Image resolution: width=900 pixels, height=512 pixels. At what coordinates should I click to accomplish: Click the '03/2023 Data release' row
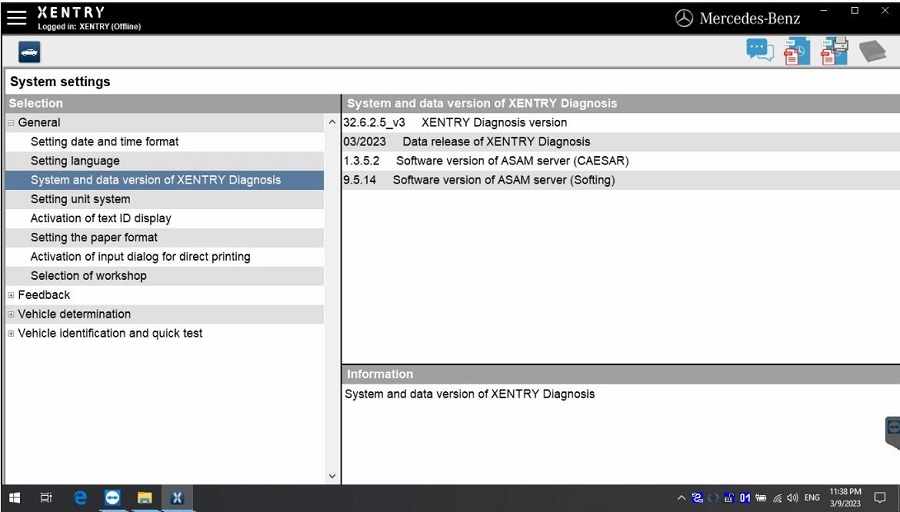pos(621,142)
